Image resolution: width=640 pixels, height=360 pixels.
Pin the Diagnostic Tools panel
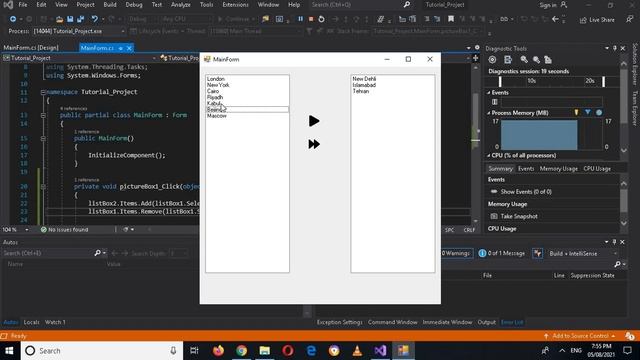tap(614, 48)
